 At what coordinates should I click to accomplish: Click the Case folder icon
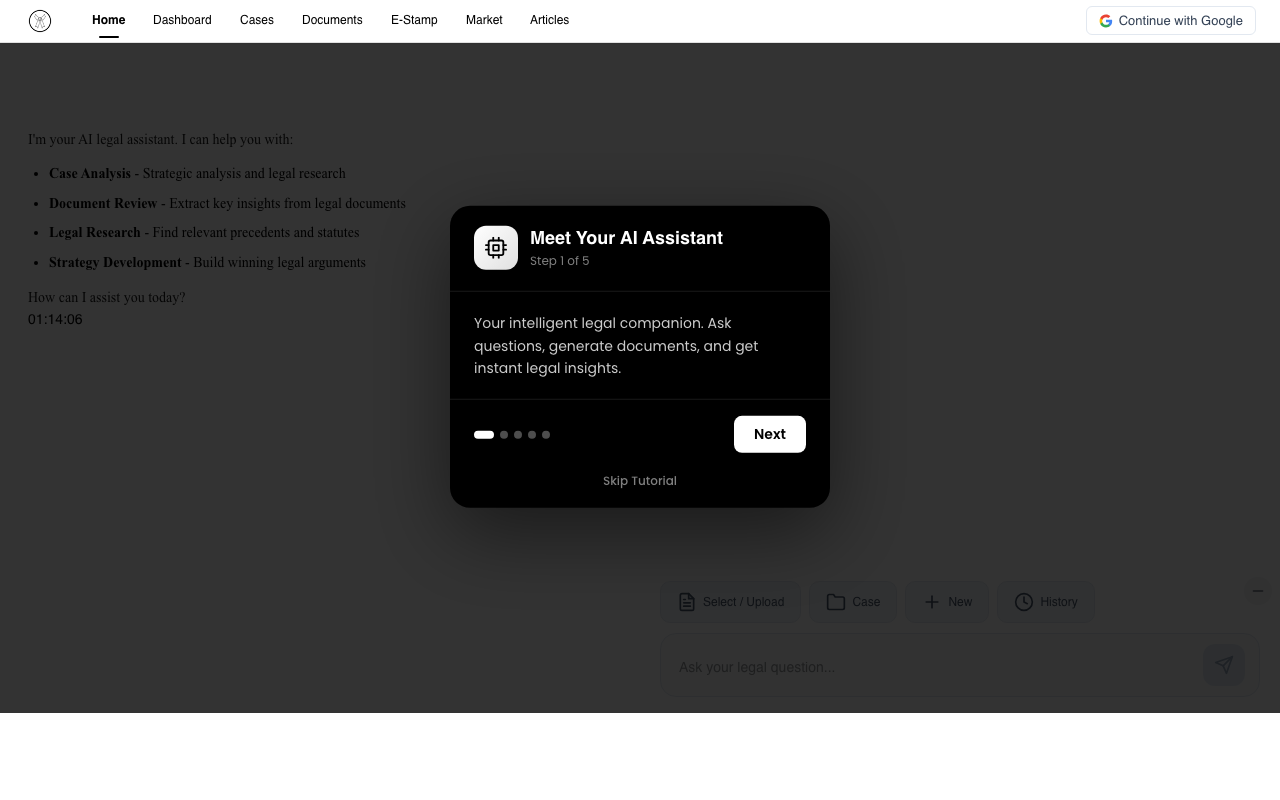(x=836, y=602)
